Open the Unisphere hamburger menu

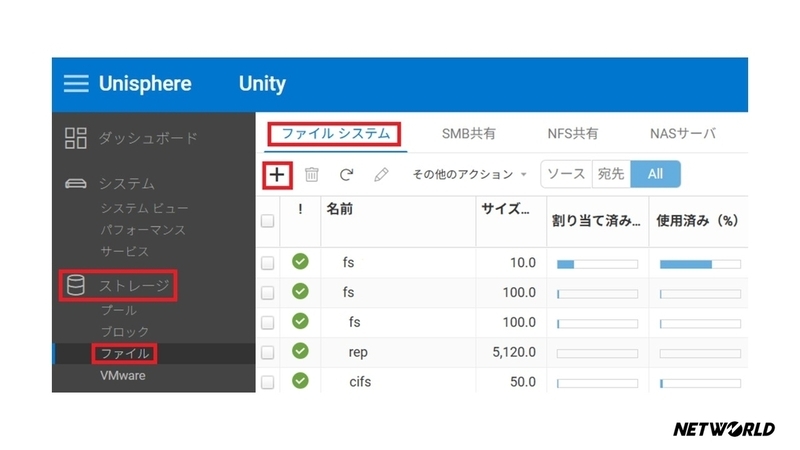[76, 84]
